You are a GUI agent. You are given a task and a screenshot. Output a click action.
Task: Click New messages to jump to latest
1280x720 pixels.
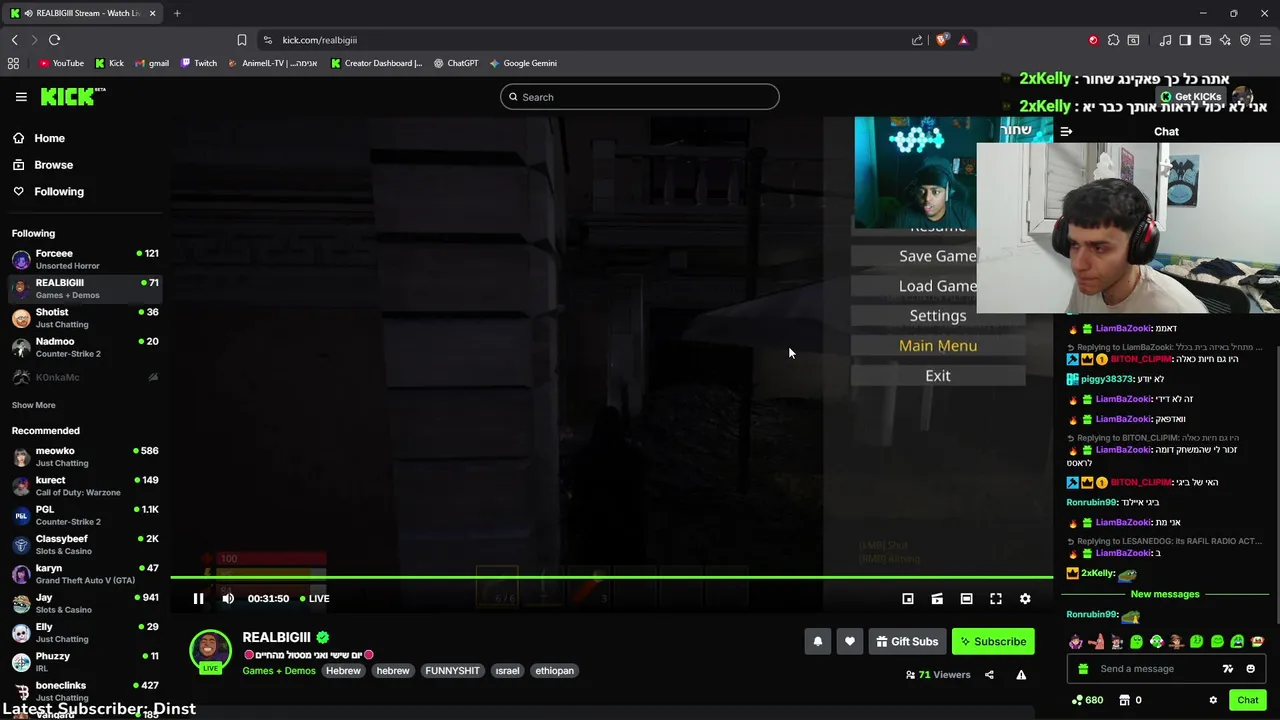click(x=1164, y=594)
